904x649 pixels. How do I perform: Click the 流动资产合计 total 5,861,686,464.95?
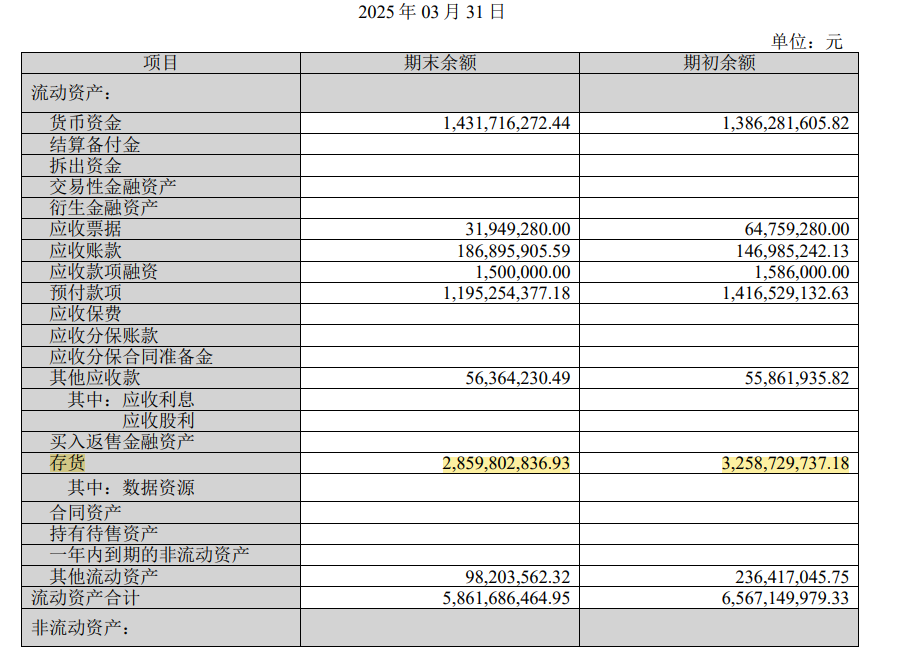(506, 598)
